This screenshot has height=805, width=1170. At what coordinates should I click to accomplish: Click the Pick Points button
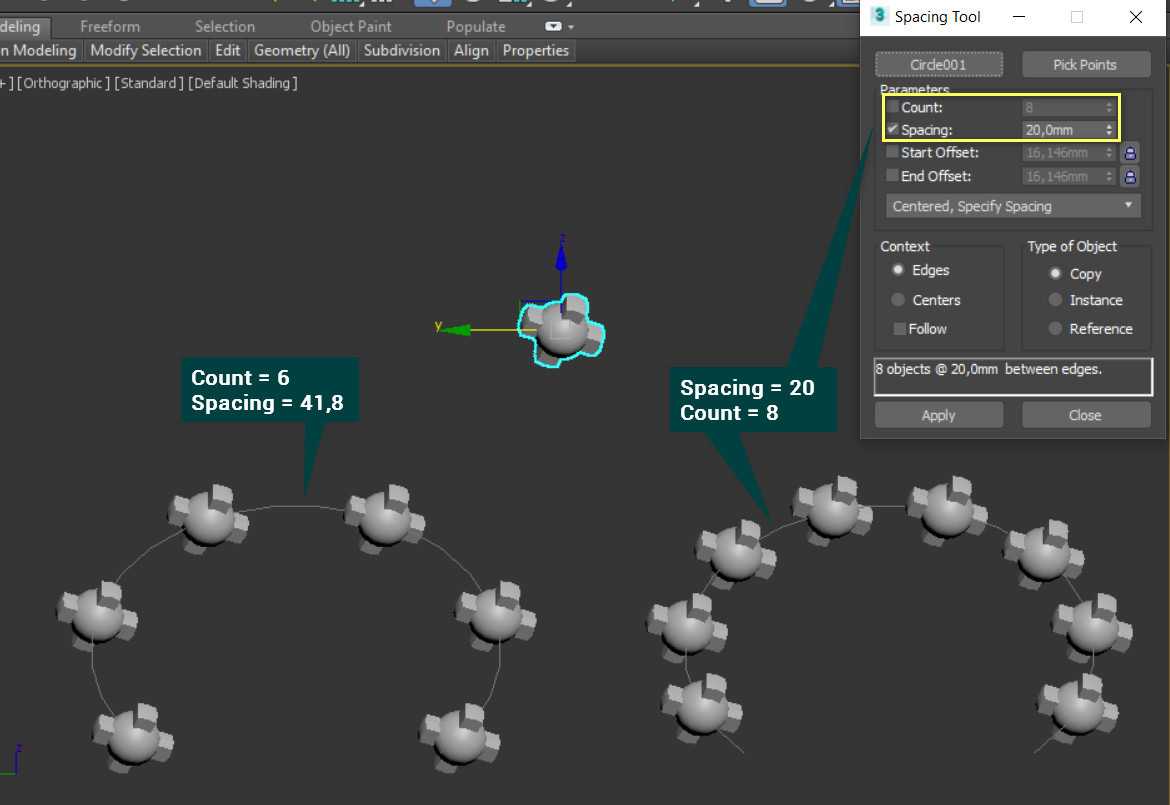(x=1084, y=65)
